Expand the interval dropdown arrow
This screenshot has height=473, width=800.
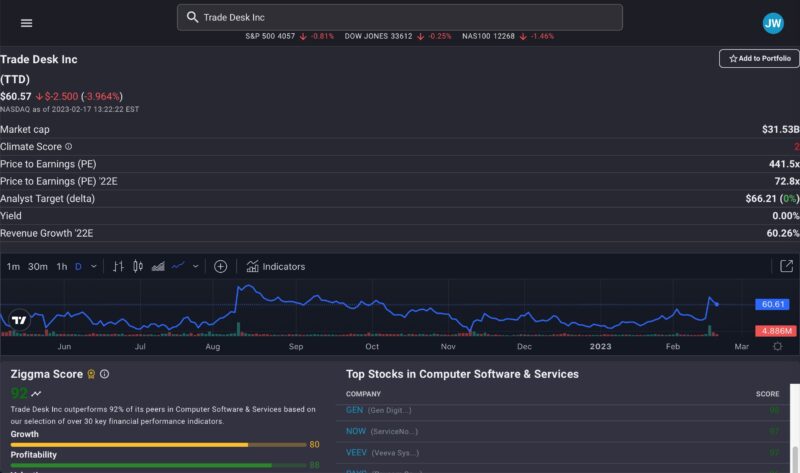click(x=93, y=266)
